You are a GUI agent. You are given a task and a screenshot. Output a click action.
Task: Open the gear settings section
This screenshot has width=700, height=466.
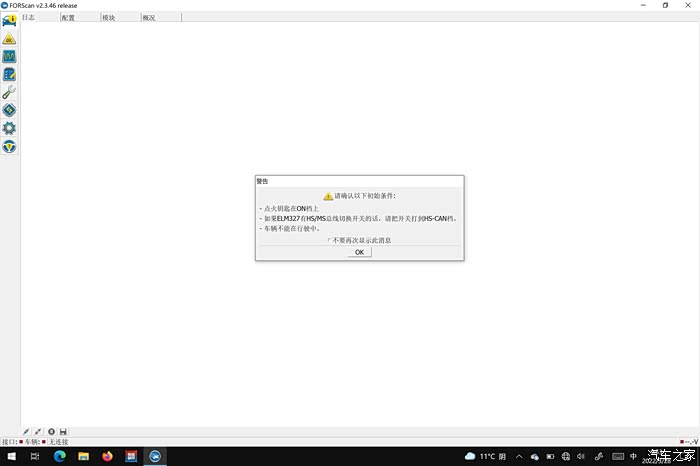pyautogui.click(x=9, y=128)
